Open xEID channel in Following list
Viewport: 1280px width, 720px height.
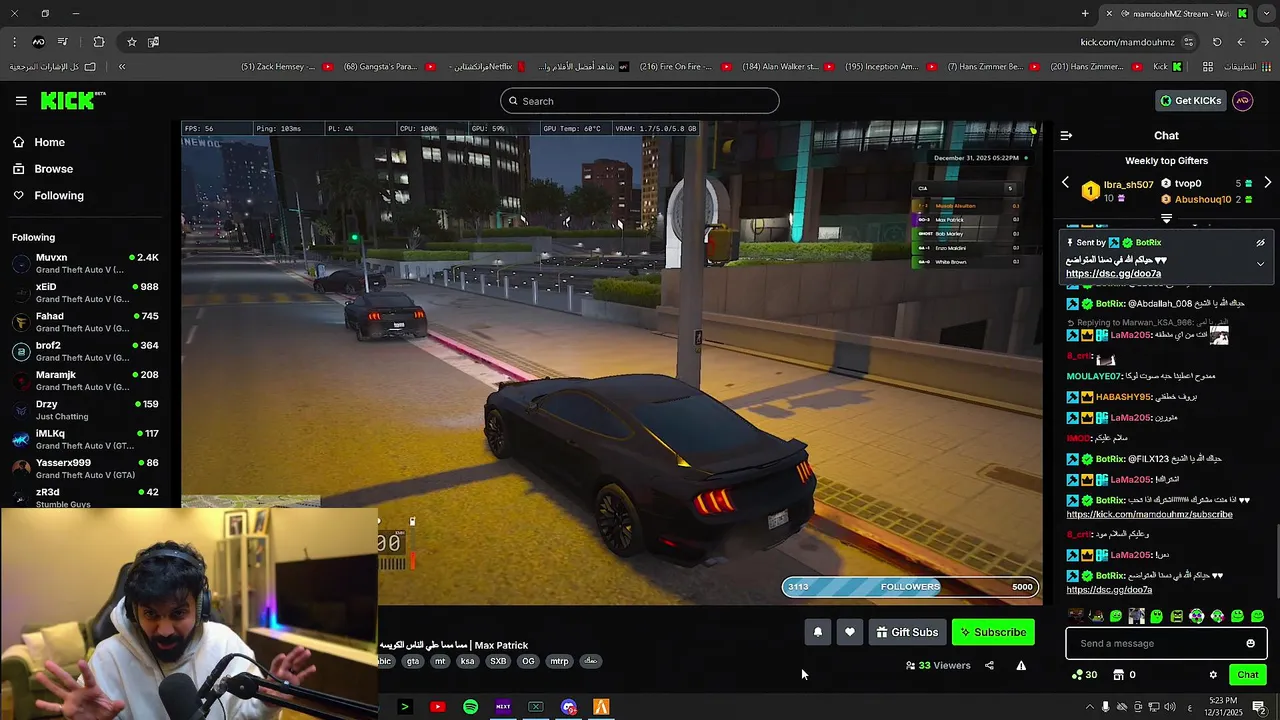(85, 293)
